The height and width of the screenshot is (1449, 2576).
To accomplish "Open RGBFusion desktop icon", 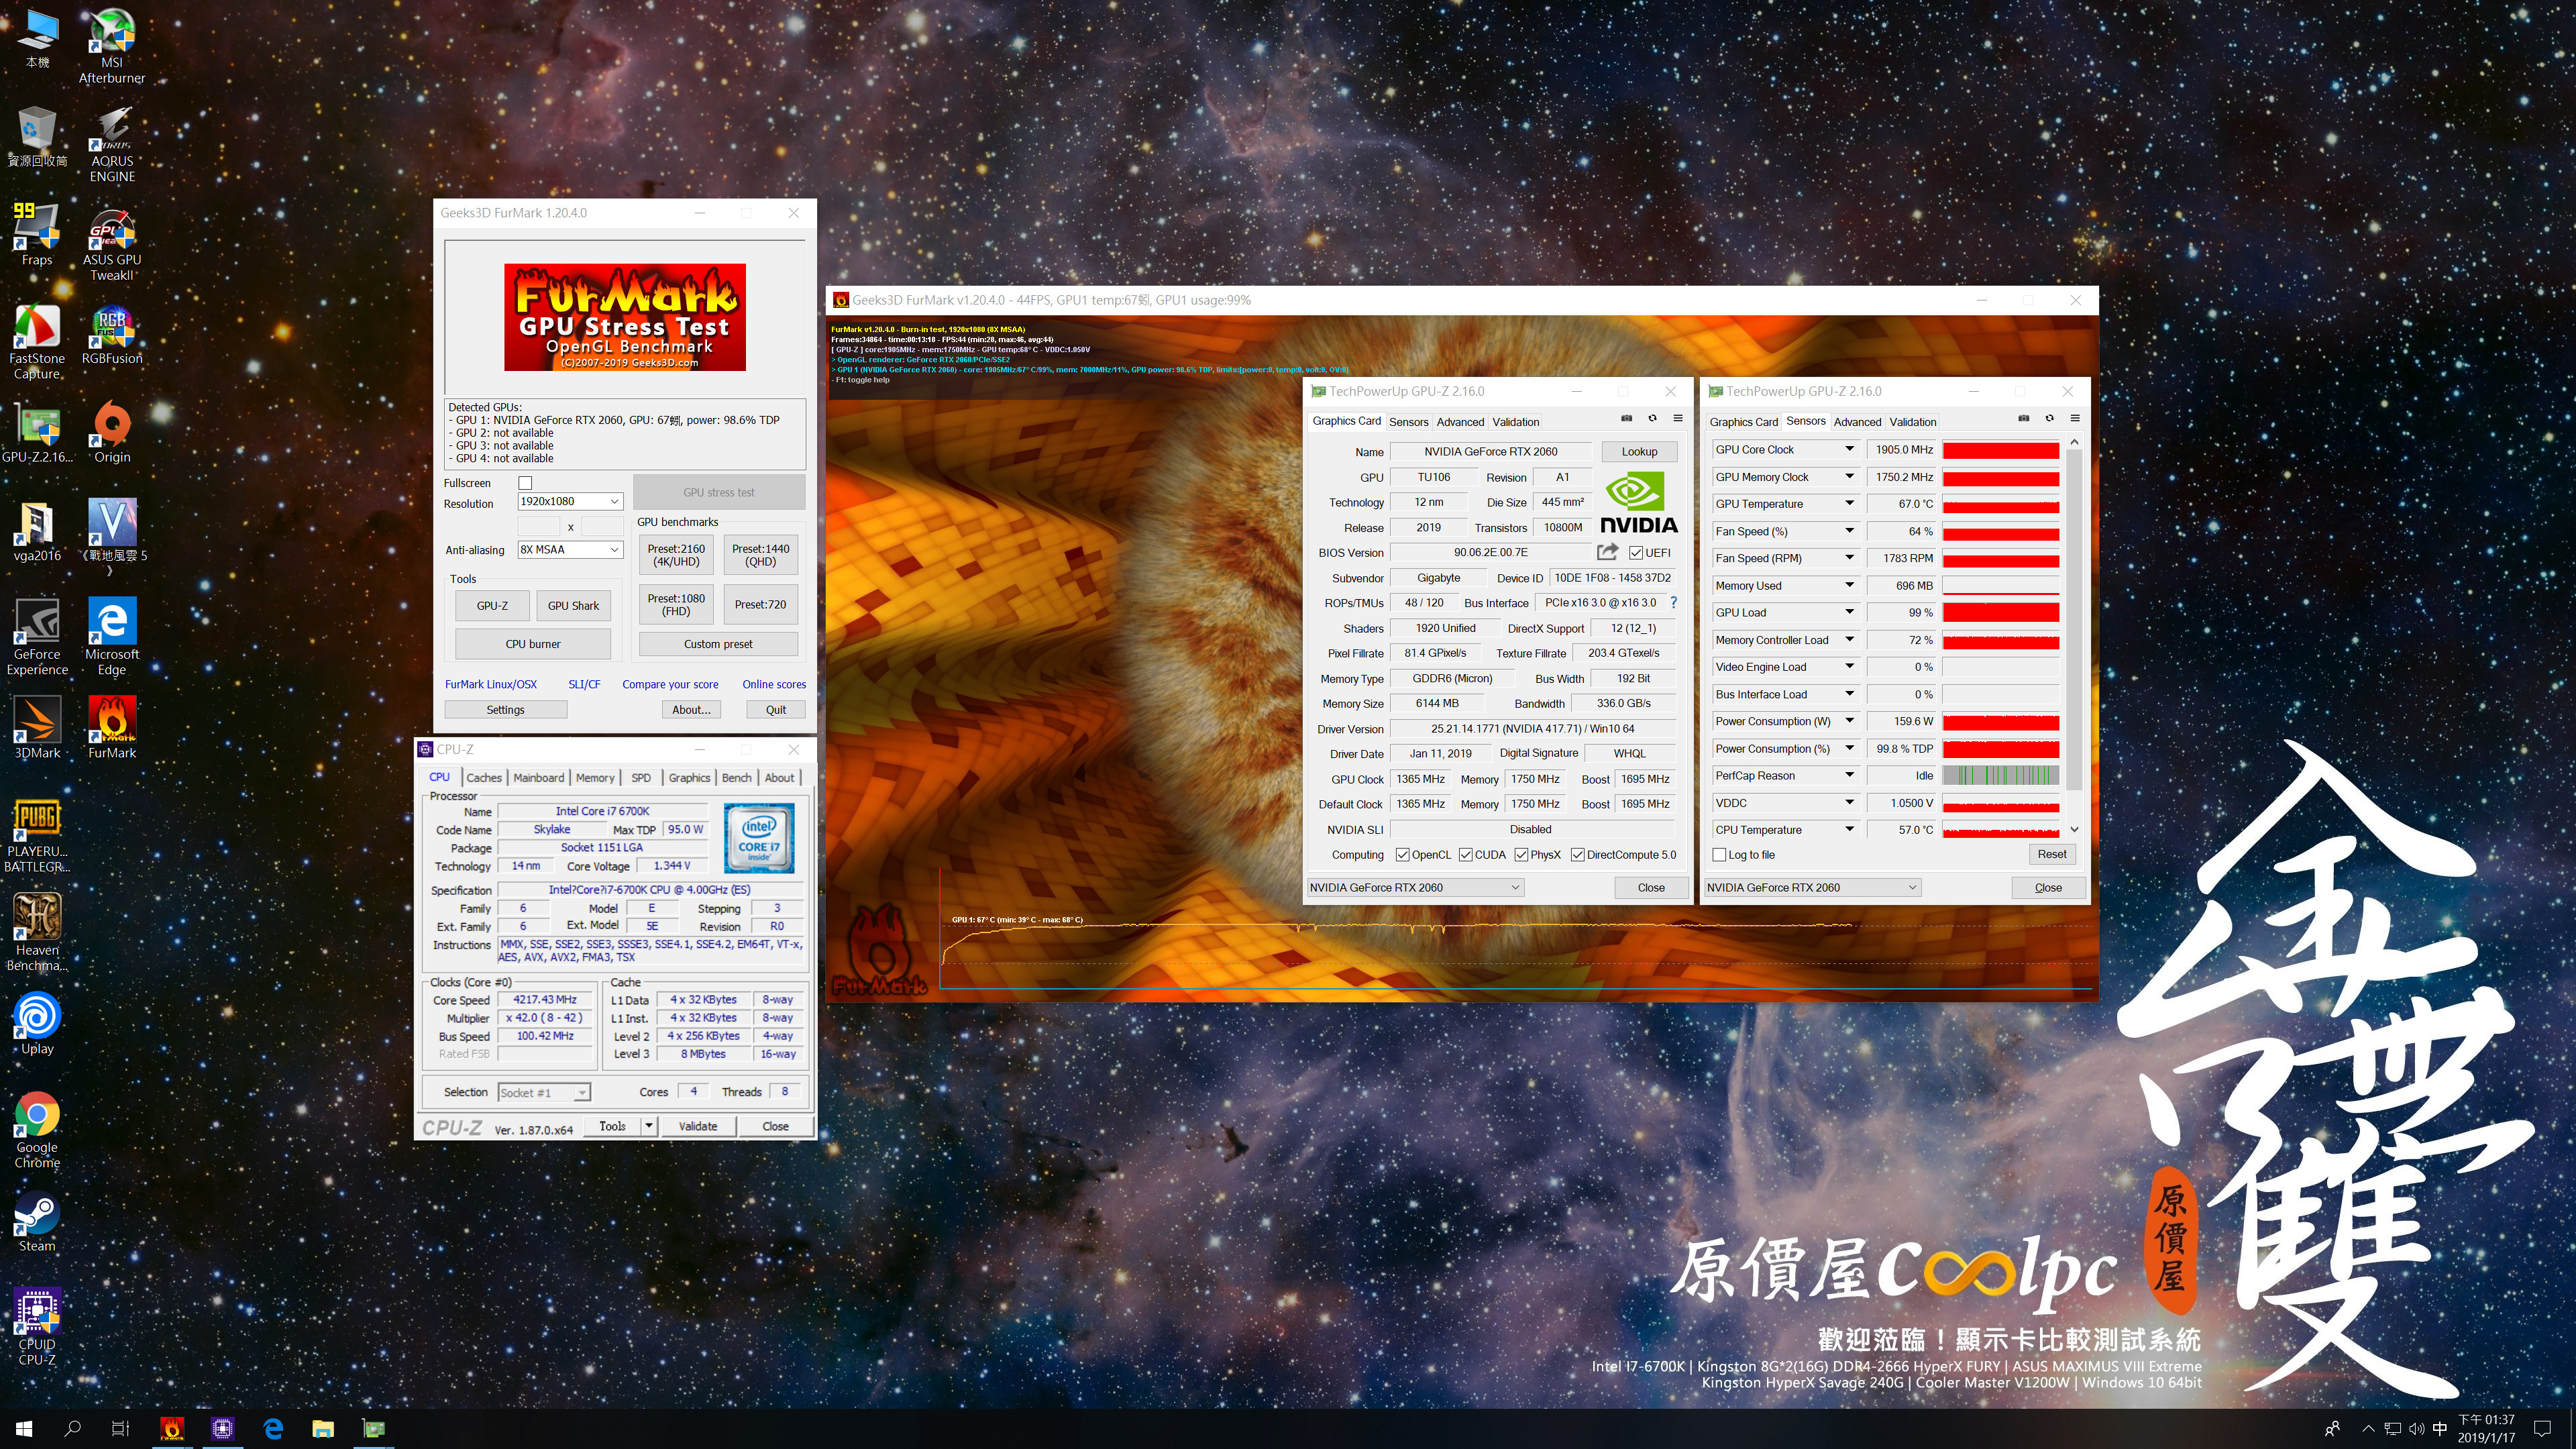I will 112,335.
